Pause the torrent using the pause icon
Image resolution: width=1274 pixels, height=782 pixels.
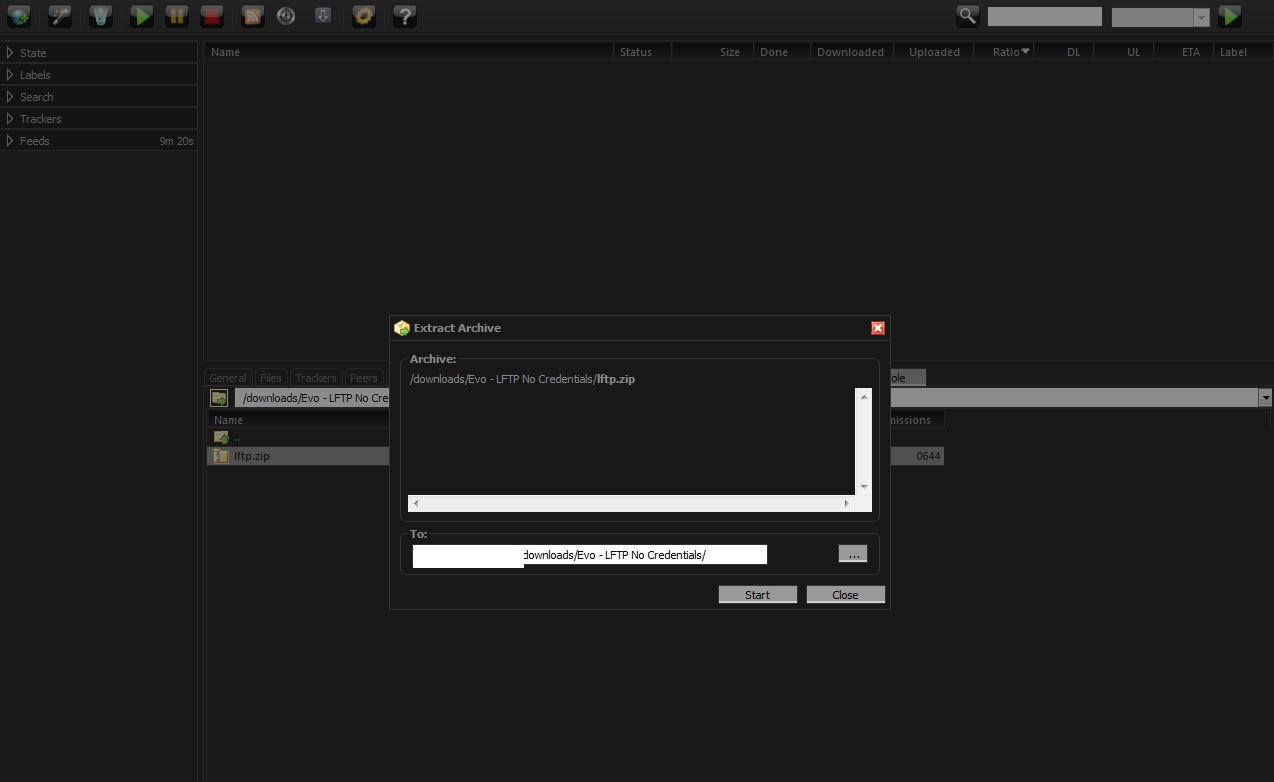click(x=177, y=16)
